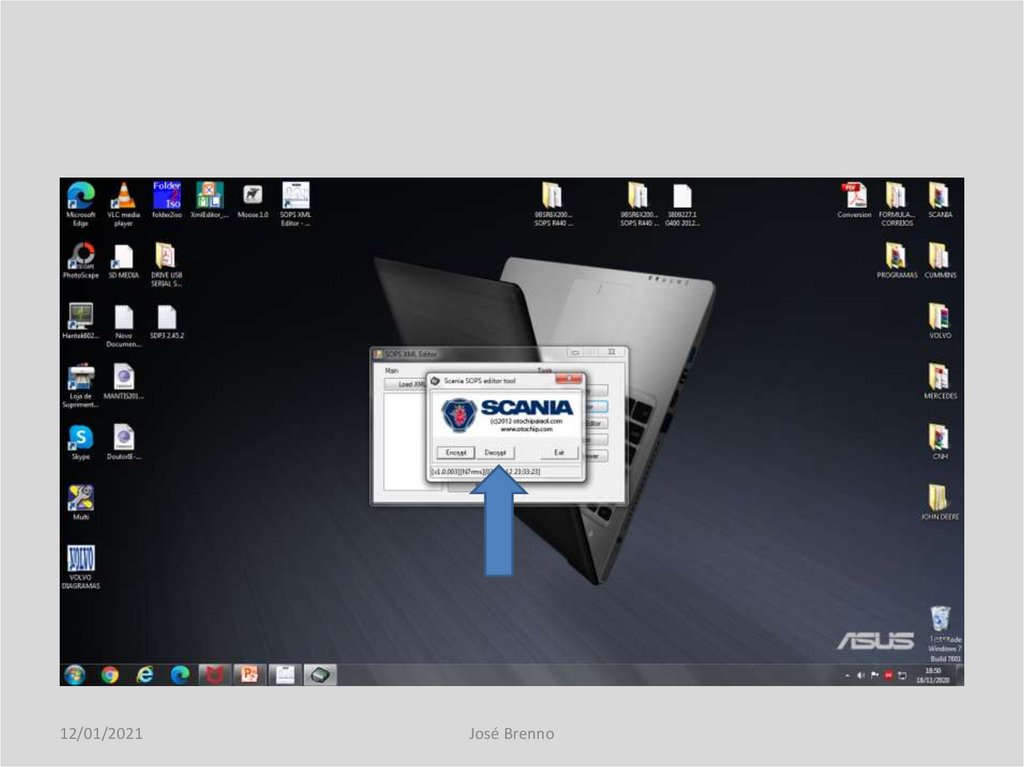Open the SDP3 2.45.2 desktop file
Image resolution: width=1024 pixels, height=767 pixels.
[x=166, y=318]
